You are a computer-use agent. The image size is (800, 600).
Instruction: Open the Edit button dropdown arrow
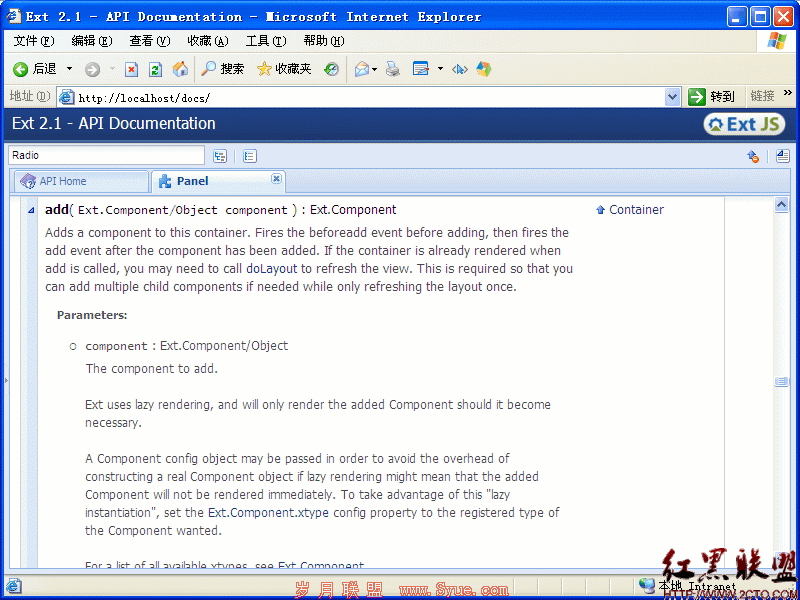coord(440,69)
